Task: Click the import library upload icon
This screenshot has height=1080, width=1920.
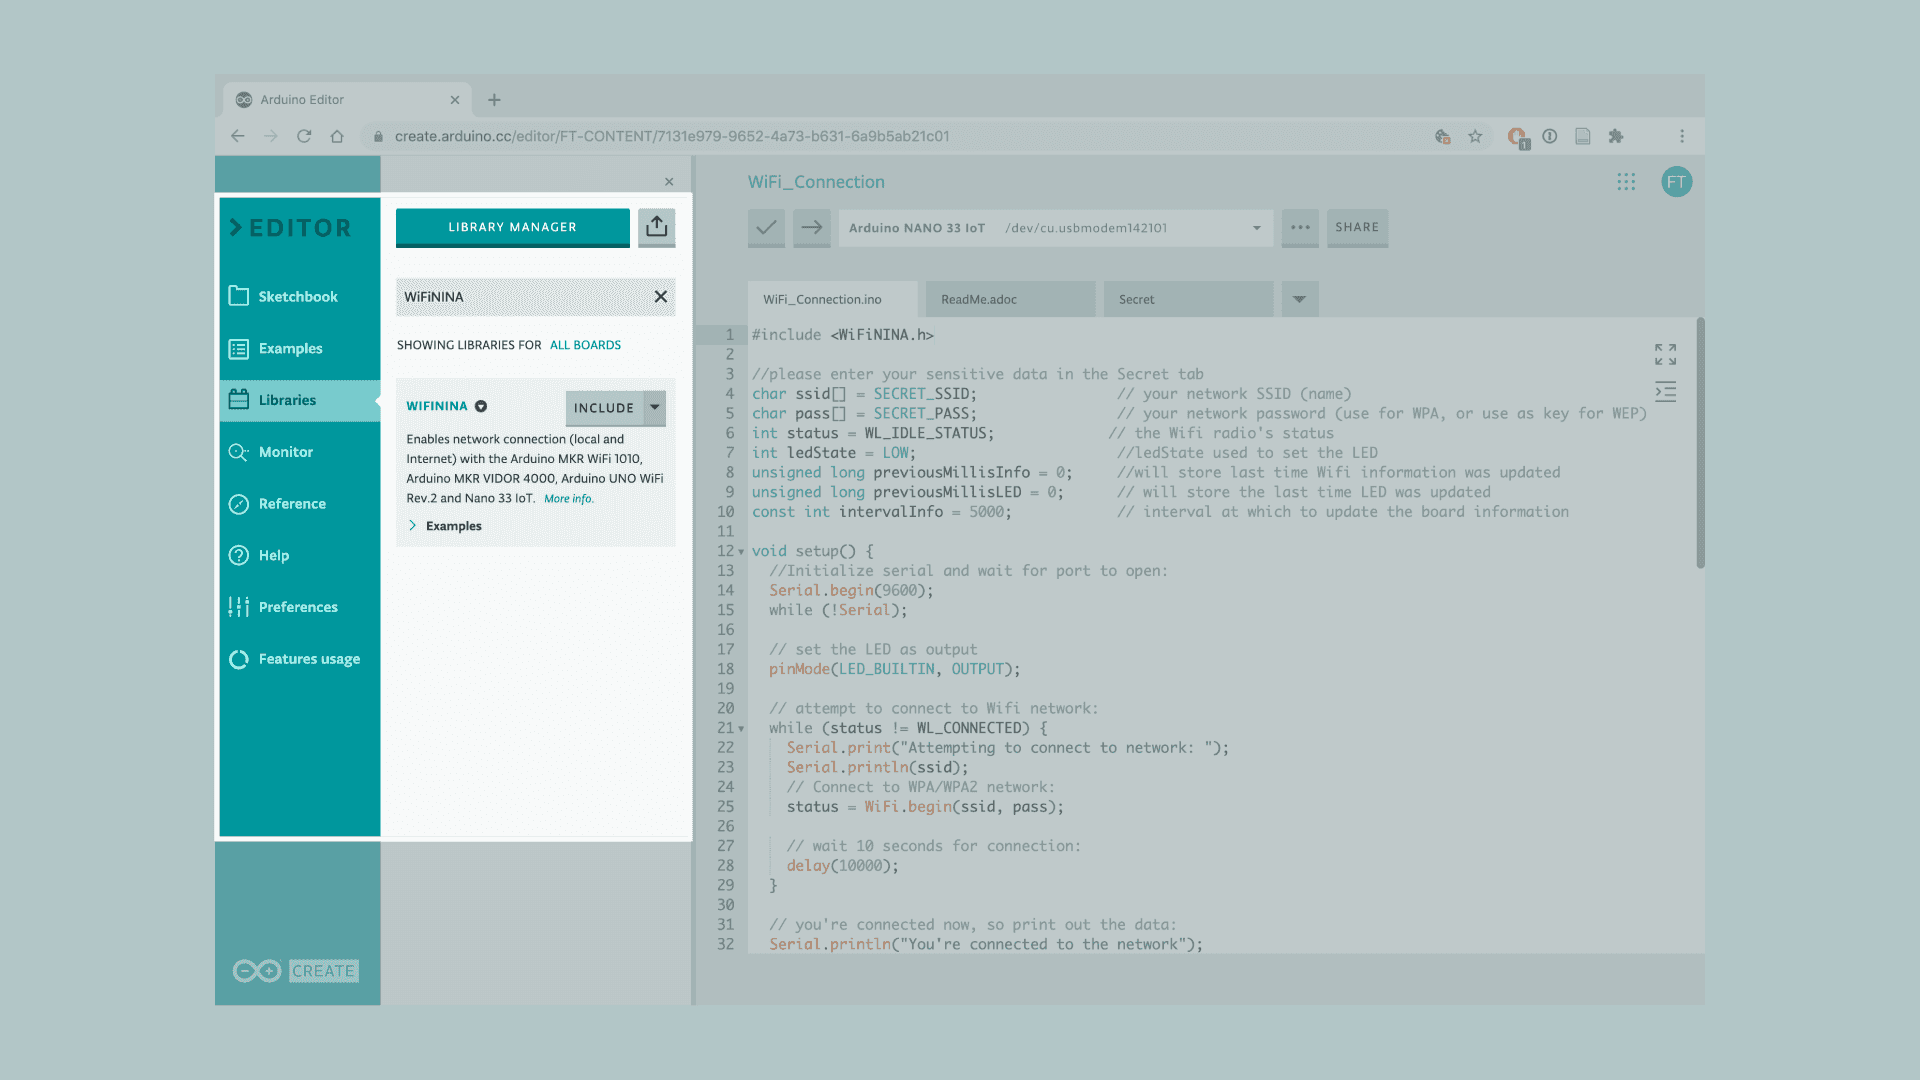Action: click(x=656, y=227)
